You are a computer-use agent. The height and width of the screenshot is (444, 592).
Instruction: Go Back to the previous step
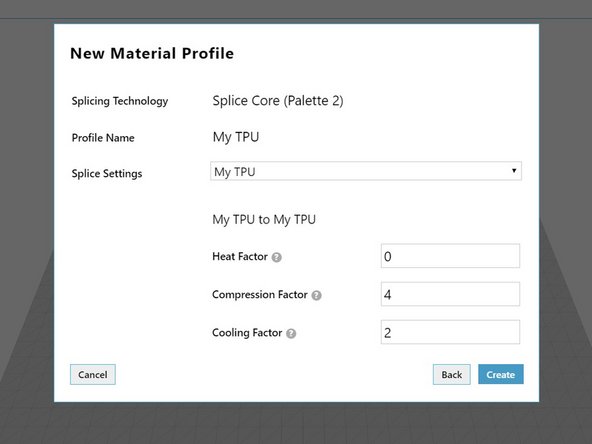452,375
